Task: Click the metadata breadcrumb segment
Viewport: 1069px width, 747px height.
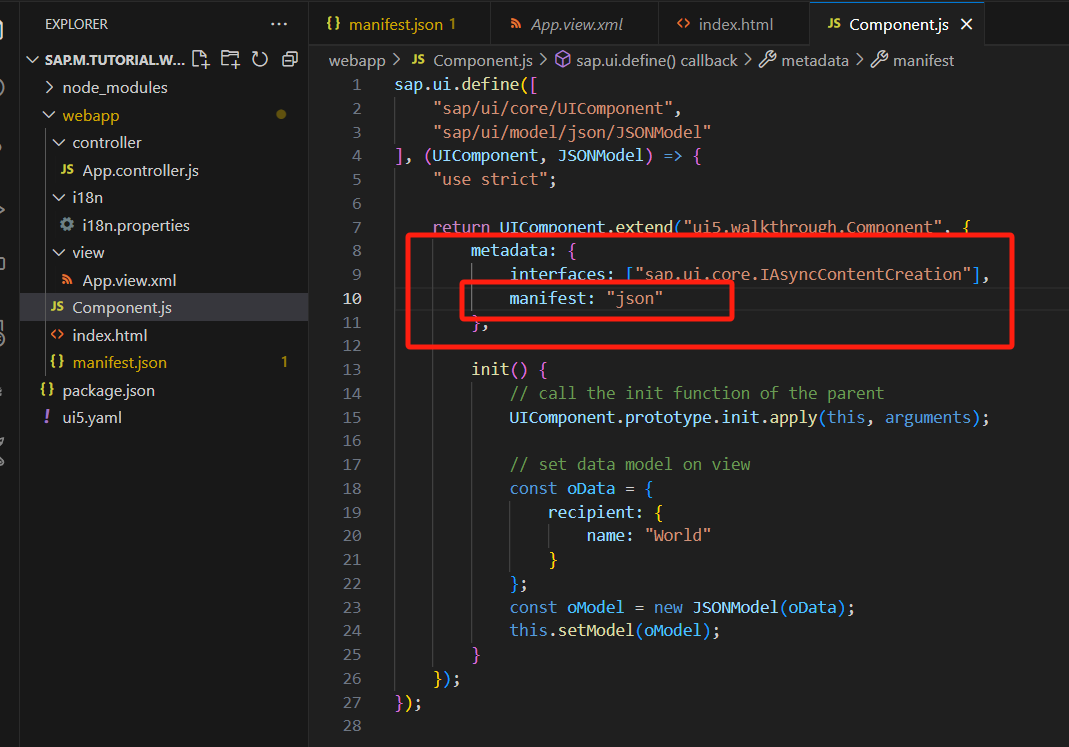Action: pyautogui.click(x=814, y=60)
